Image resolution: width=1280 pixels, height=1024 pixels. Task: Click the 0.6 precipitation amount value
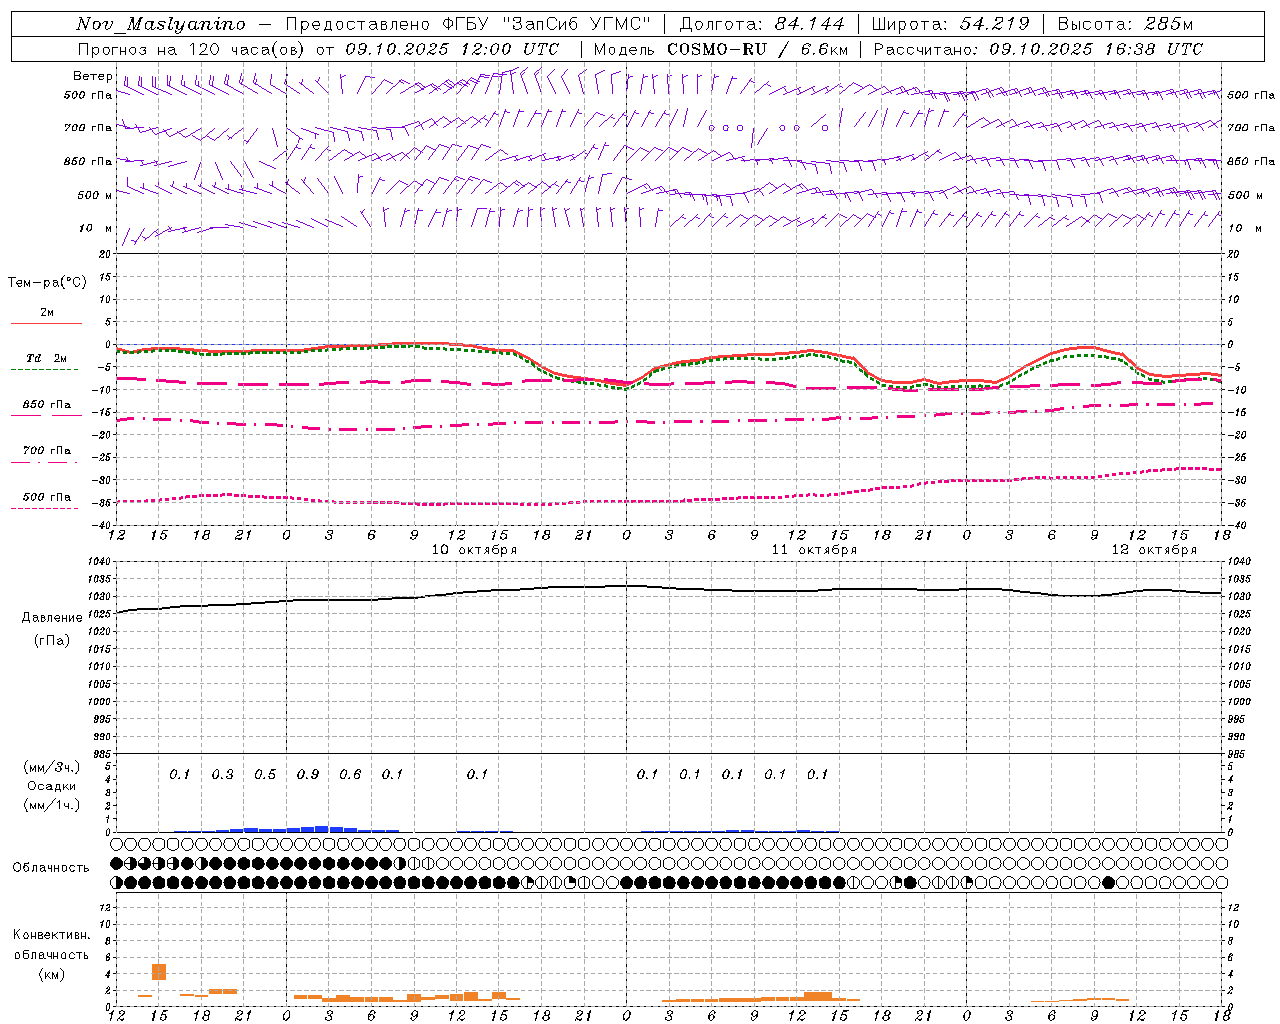[x=350, y=774]
